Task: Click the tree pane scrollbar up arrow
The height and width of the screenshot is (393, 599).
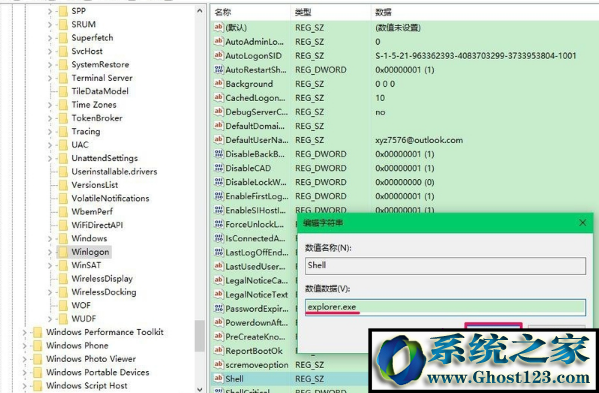Action: click(x=200, y=11)
